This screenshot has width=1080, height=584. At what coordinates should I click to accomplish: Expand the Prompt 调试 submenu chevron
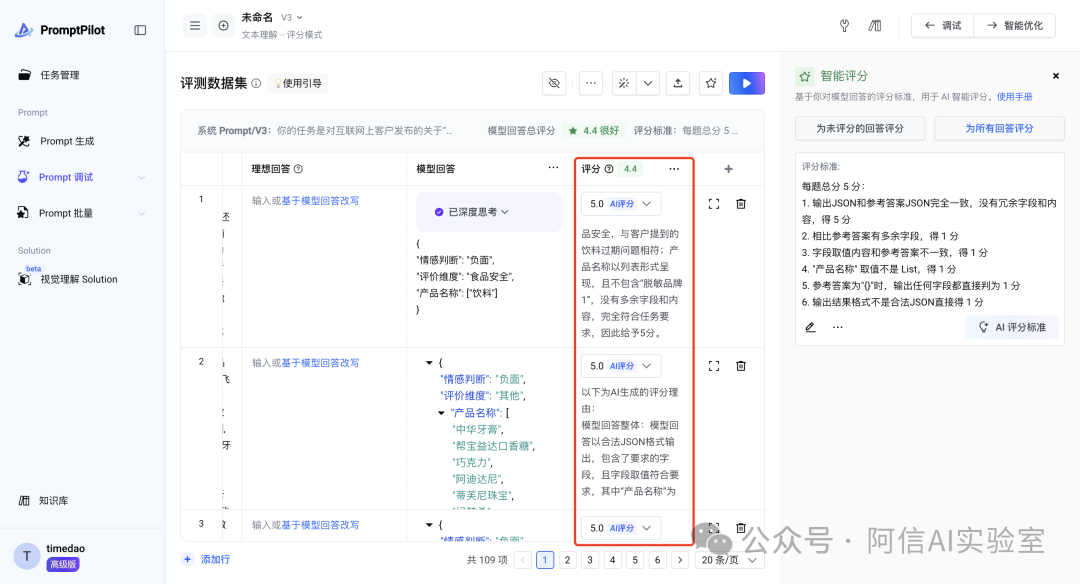[x=141, y=178]
